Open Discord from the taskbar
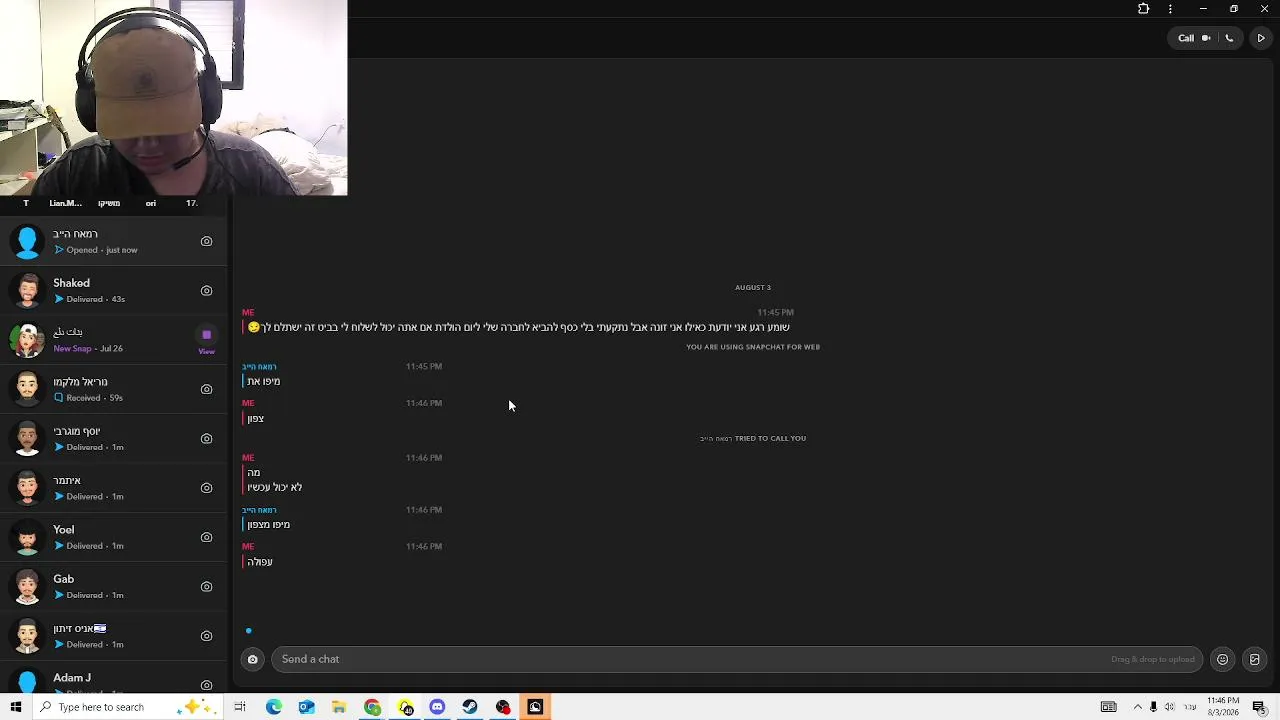The height and width of the screenshot is (720, 1280). click(x=437, y=707)
